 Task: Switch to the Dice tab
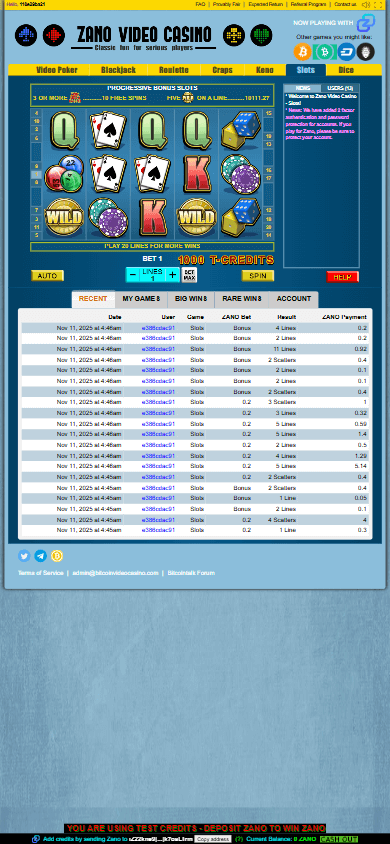pos(346,70)
